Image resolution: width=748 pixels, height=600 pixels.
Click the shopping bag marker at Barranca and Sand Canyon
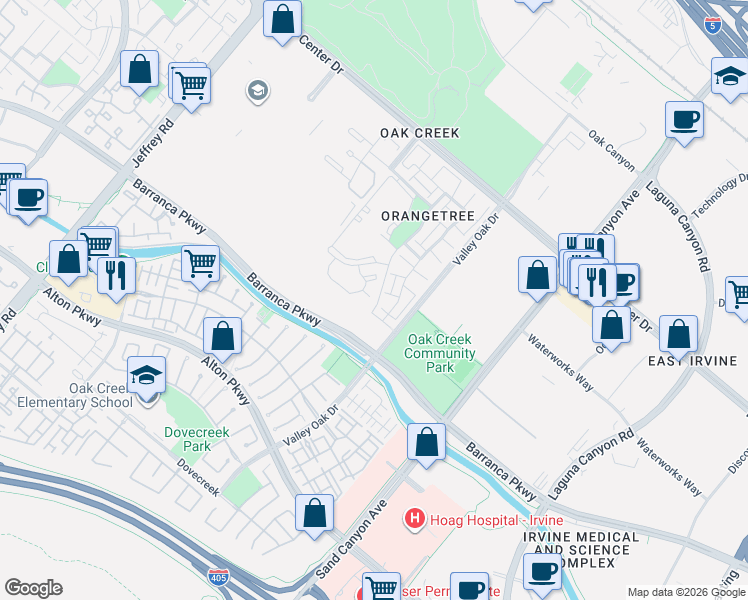click(426, 443)
